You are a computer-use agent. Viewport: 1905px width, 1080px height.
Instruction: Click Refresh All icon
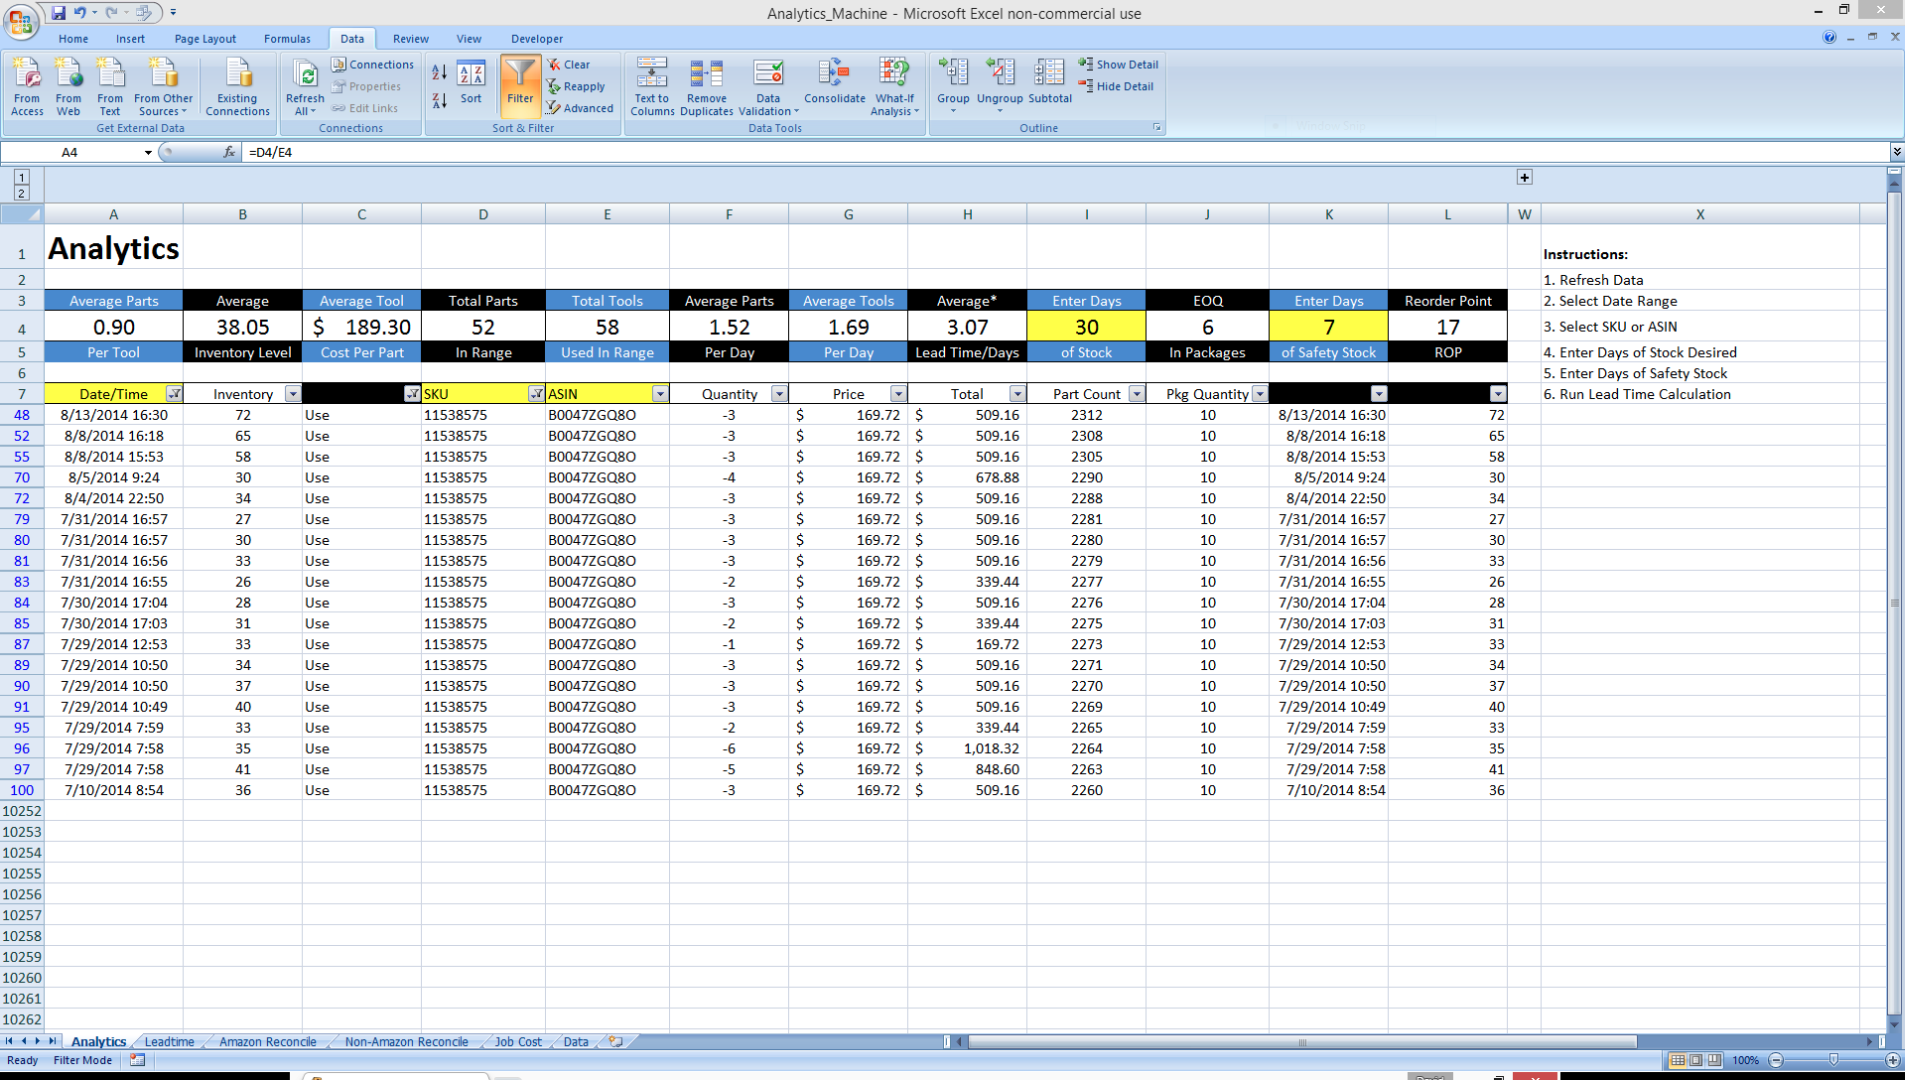tap(305, 75)
